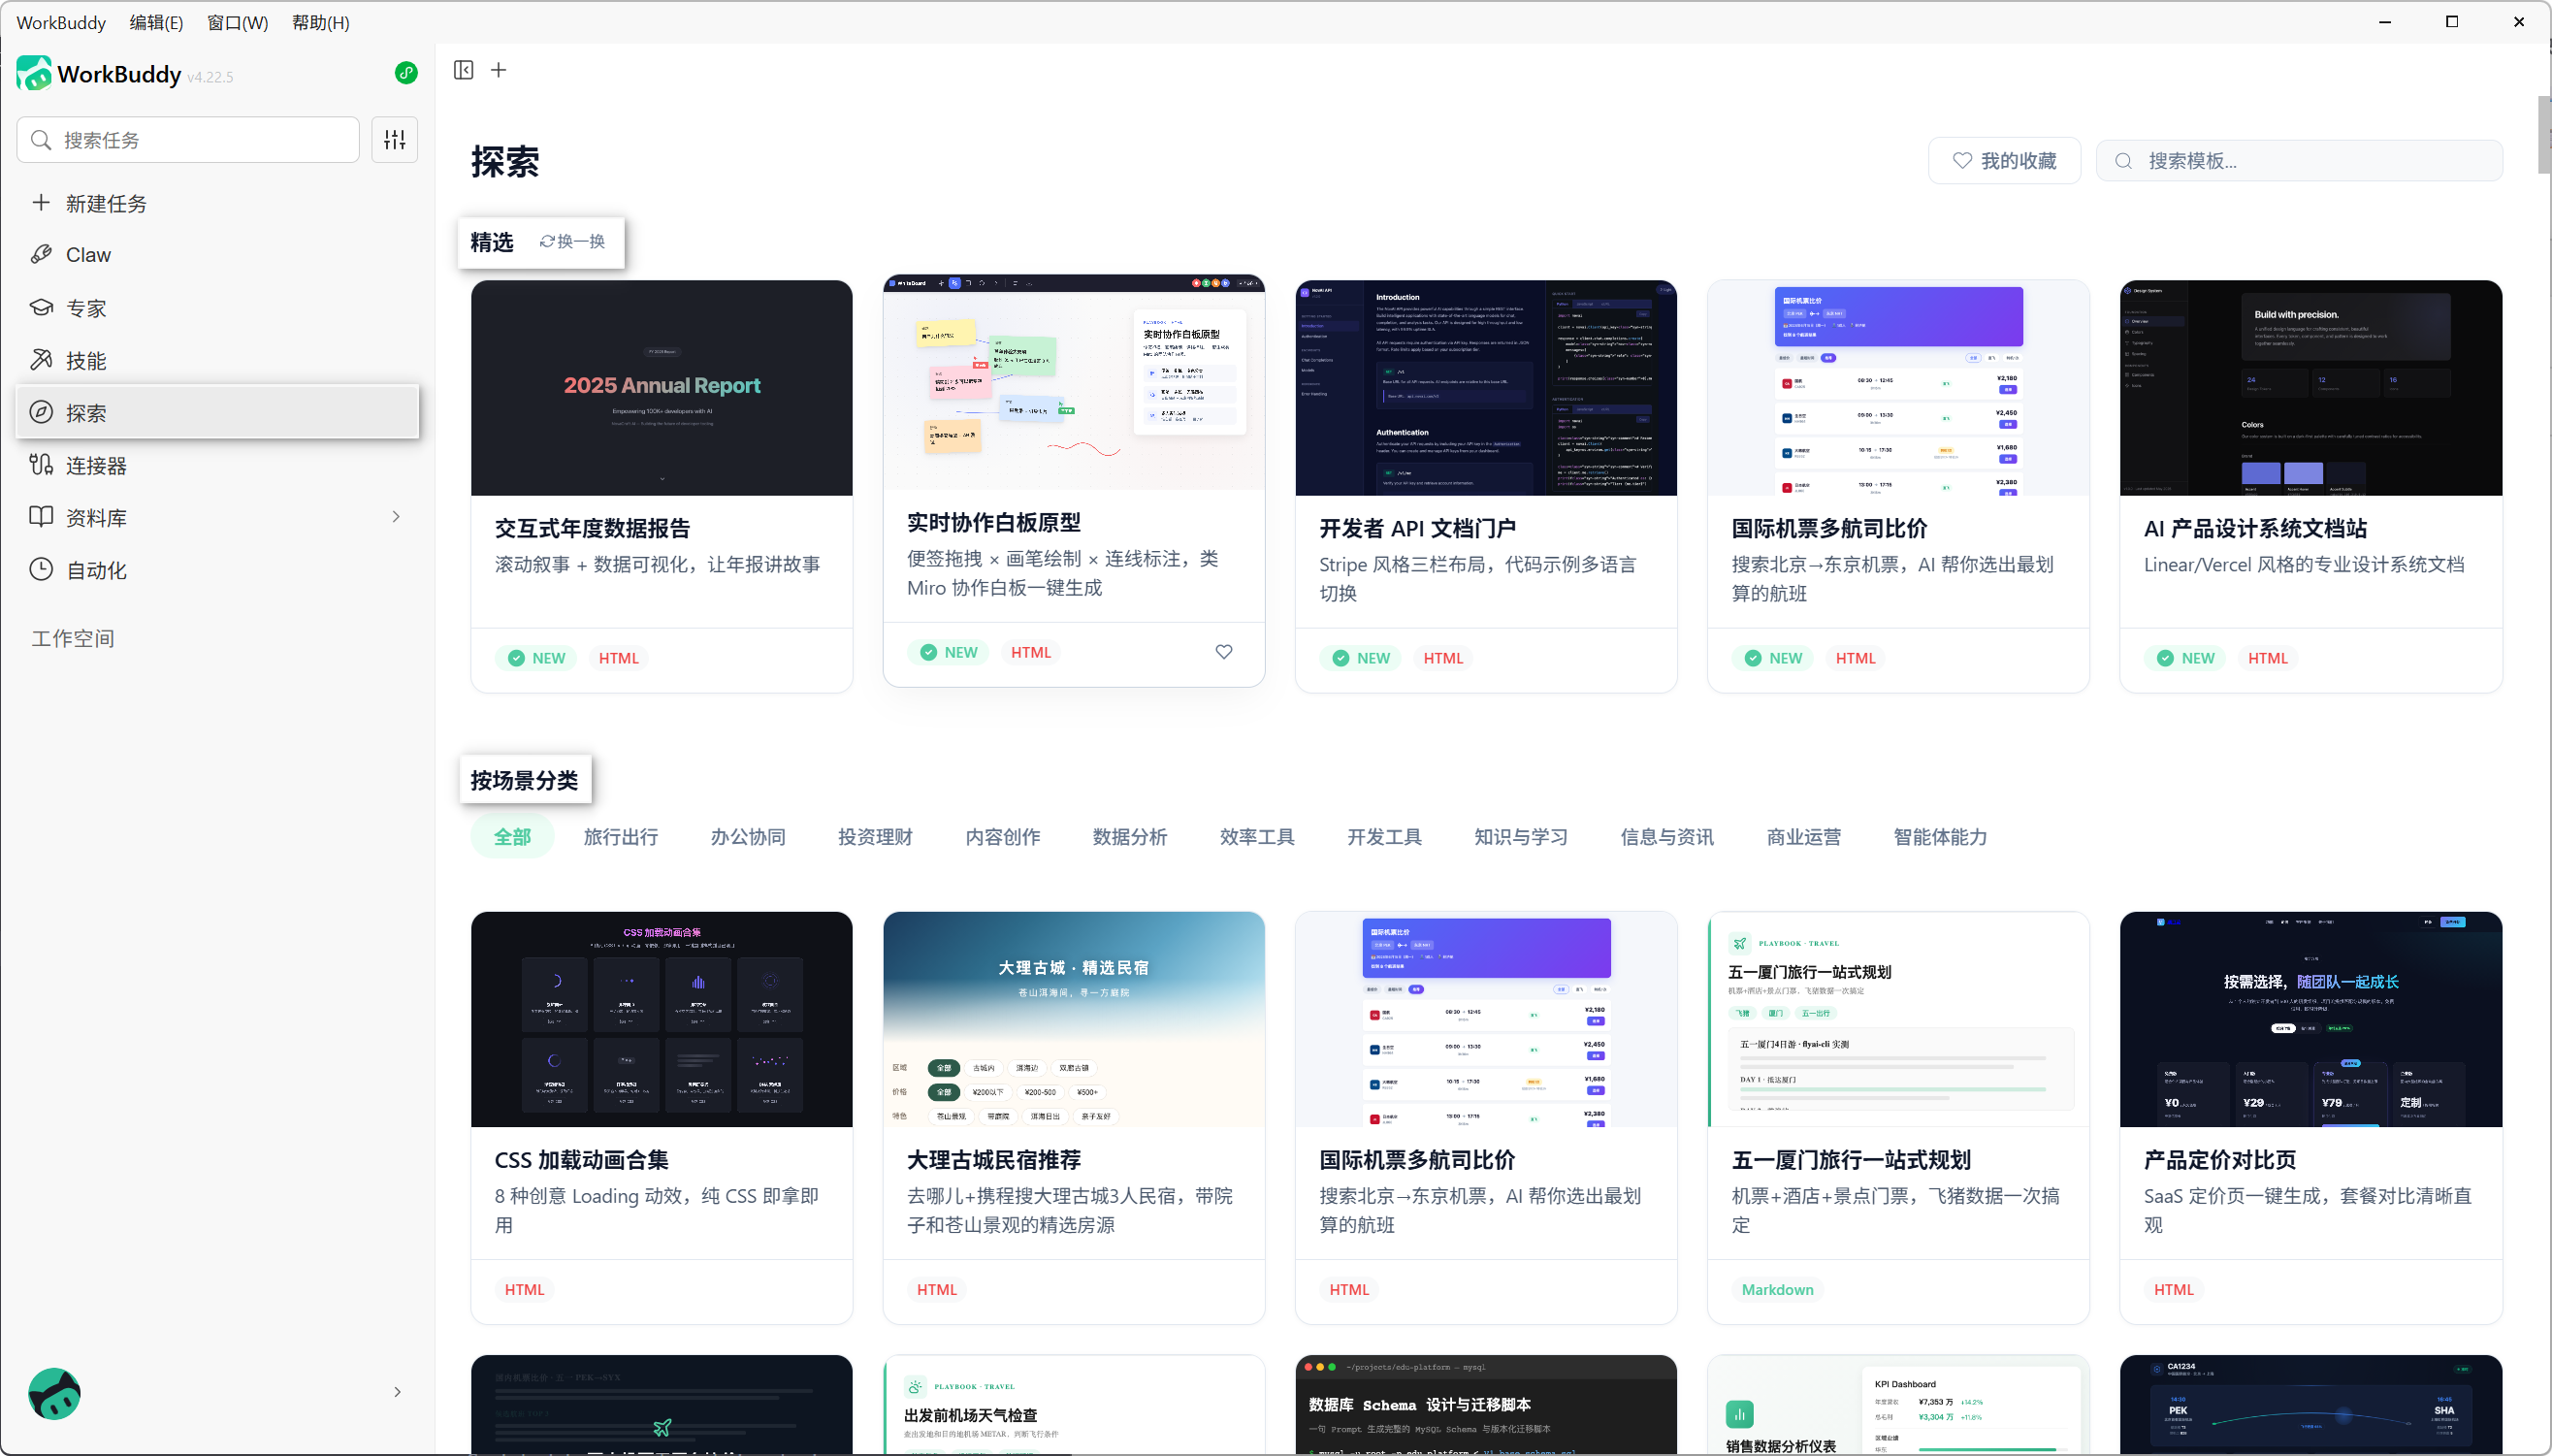This screenshot has width=2552, height=1456.
Task: Open 实时协作白板原型 template thumbnail
Action: click(x=1074, y=382)
